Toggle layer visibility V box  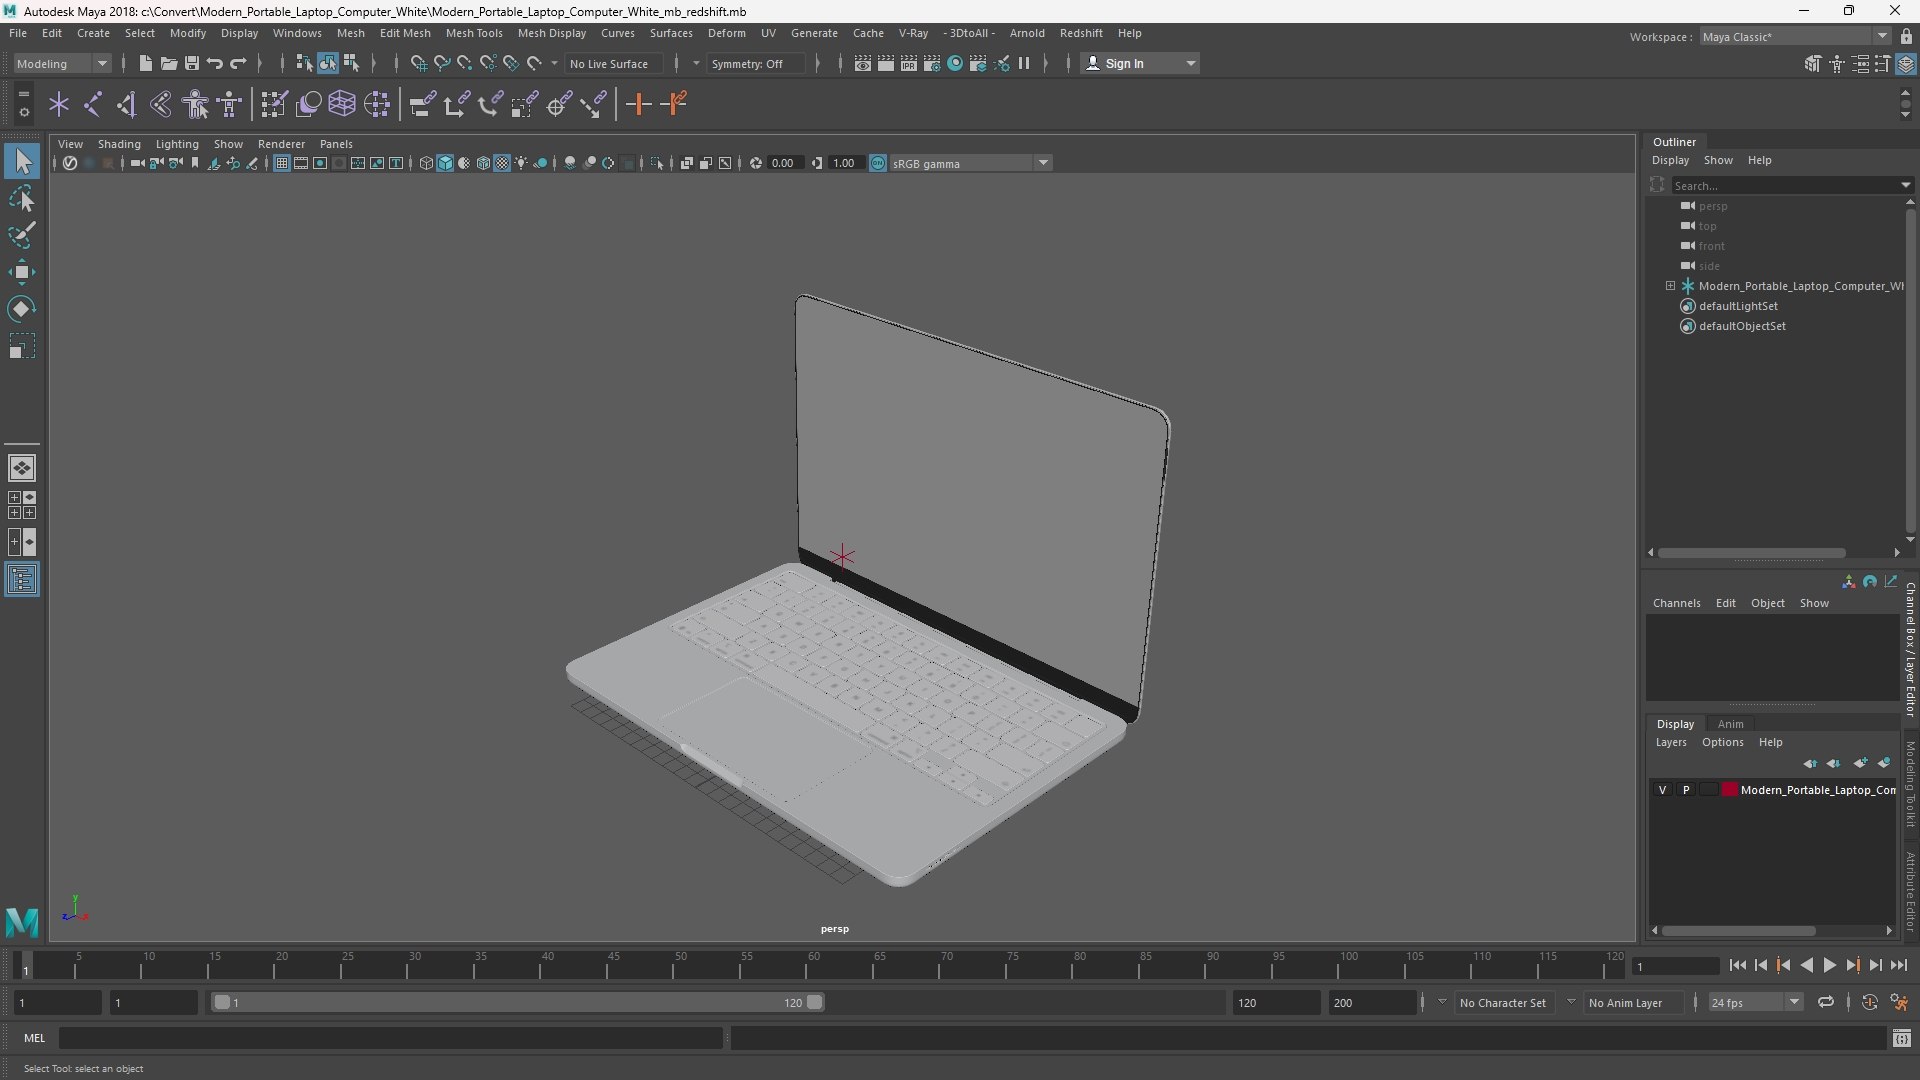(1662, 790)
